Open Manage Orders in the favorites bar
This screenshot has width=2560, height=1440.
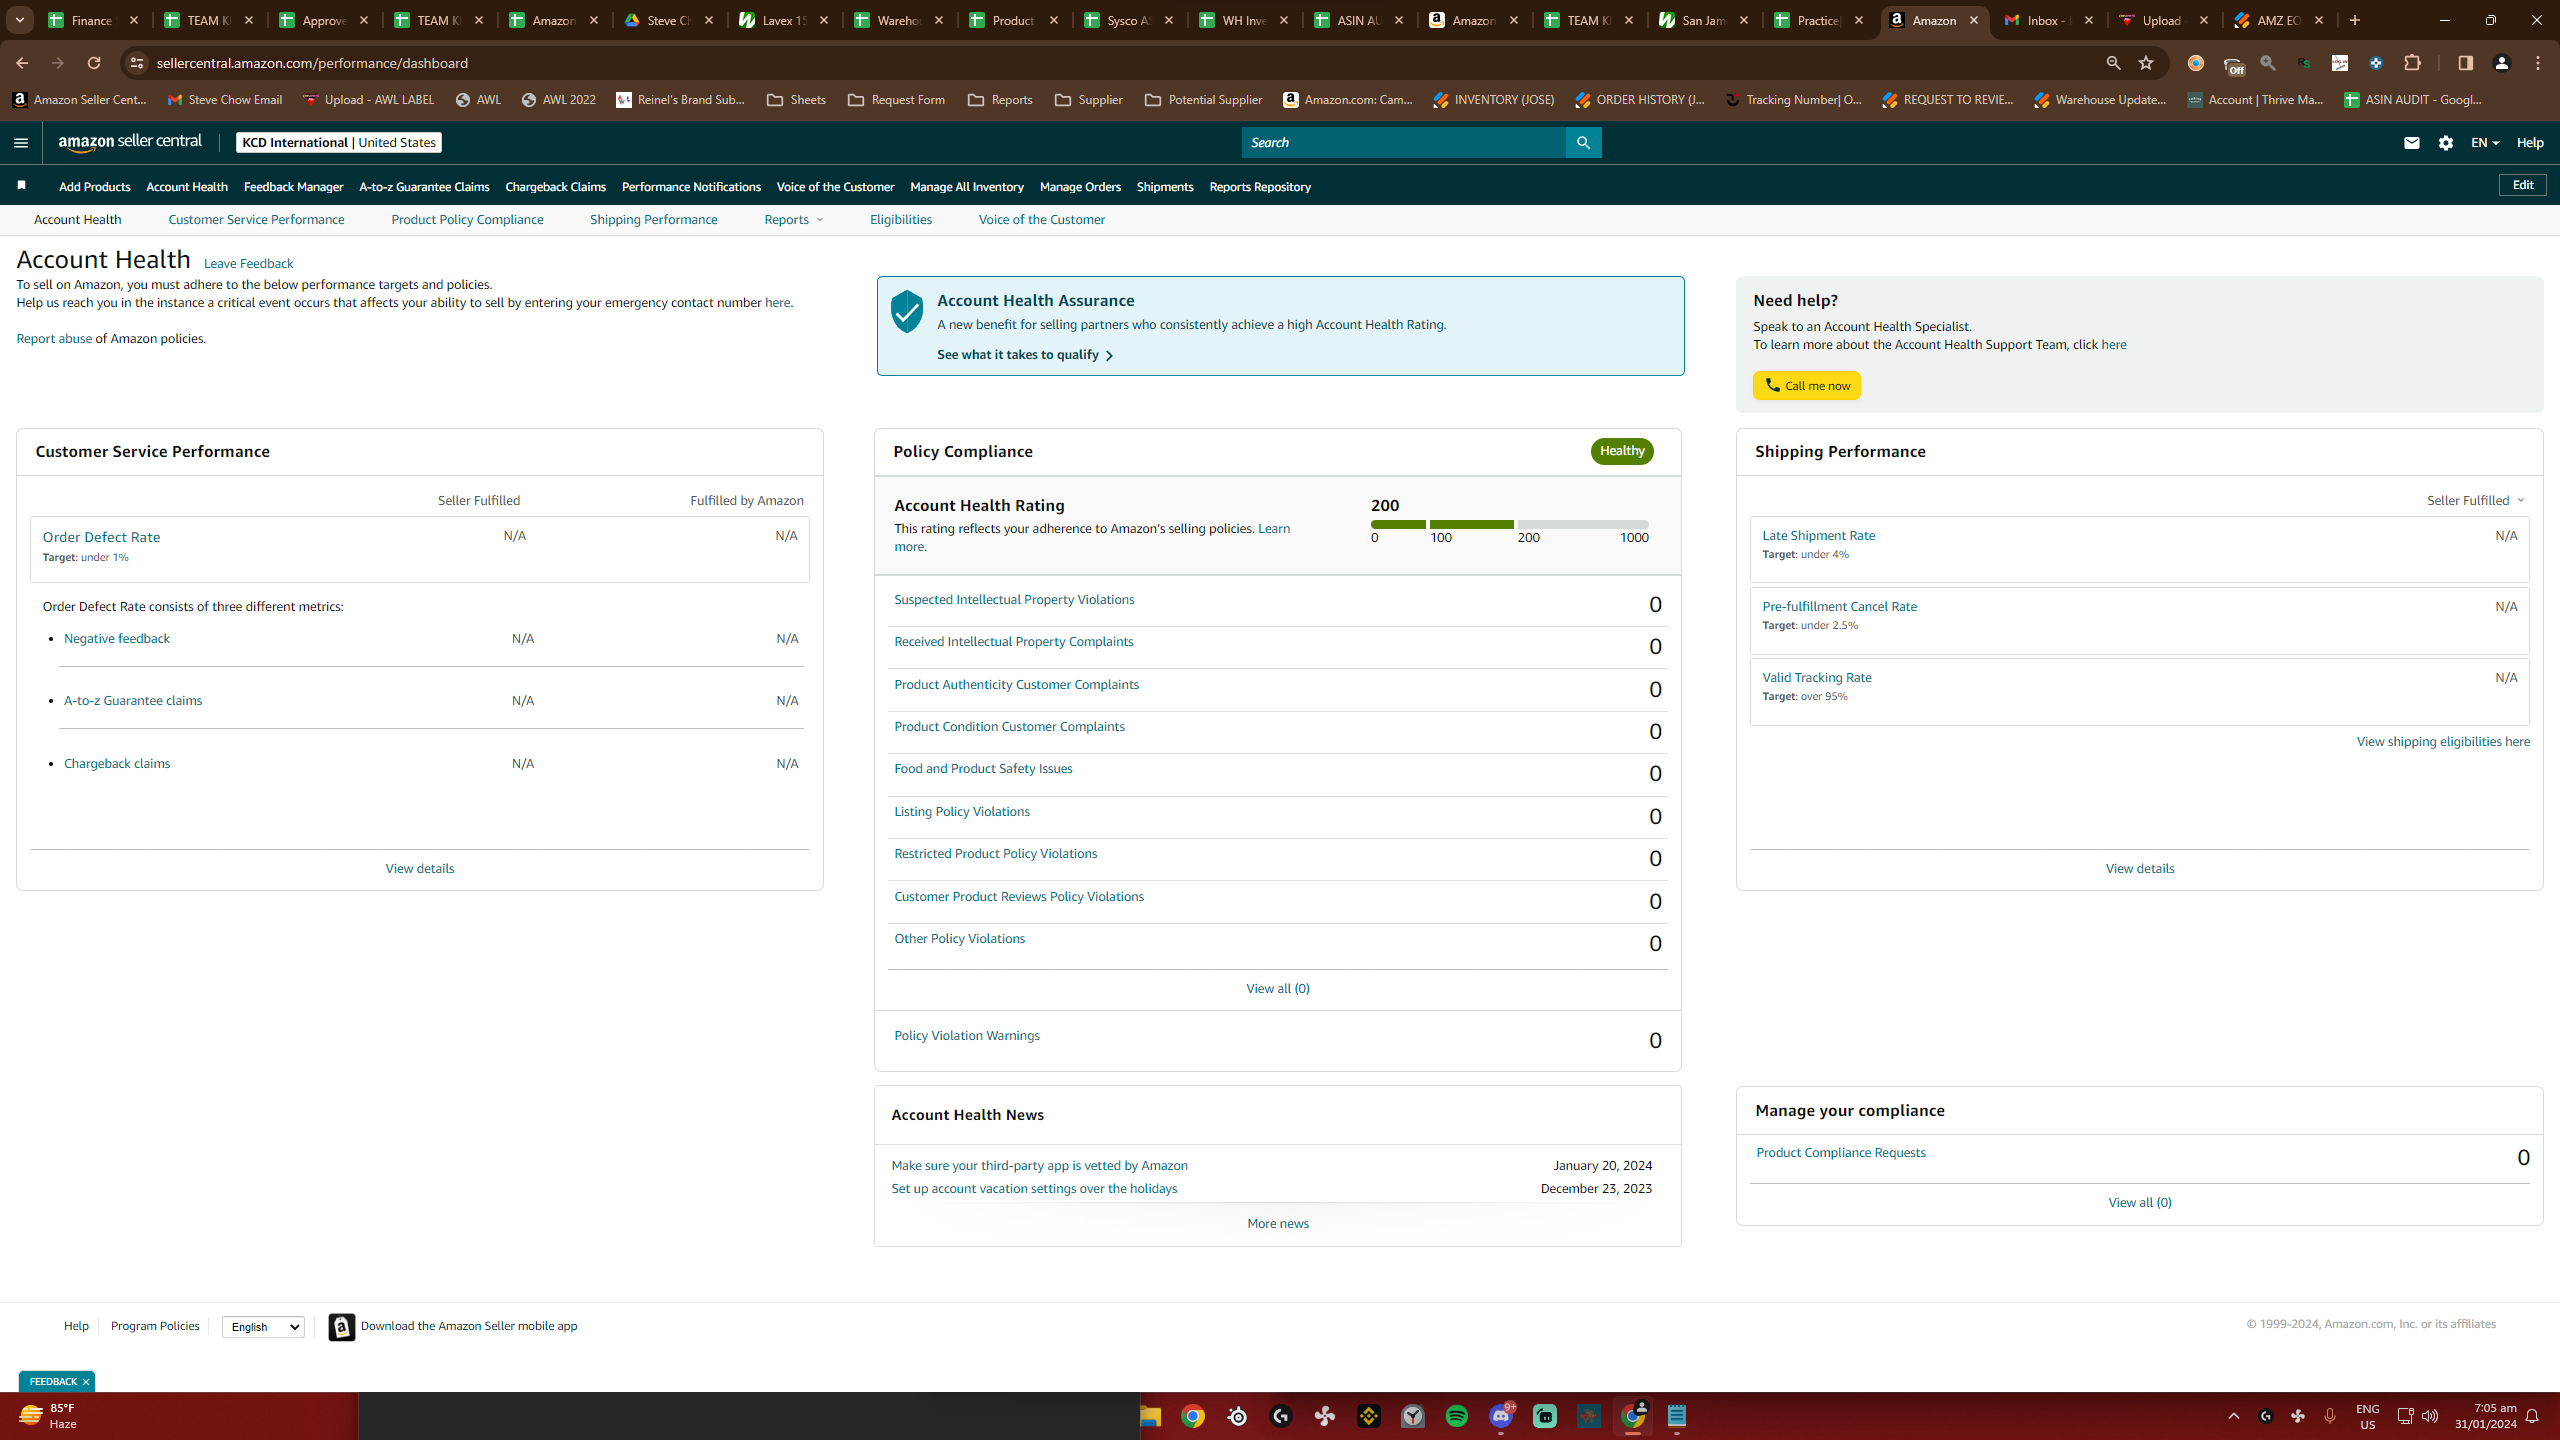(x=1080, y=187)
